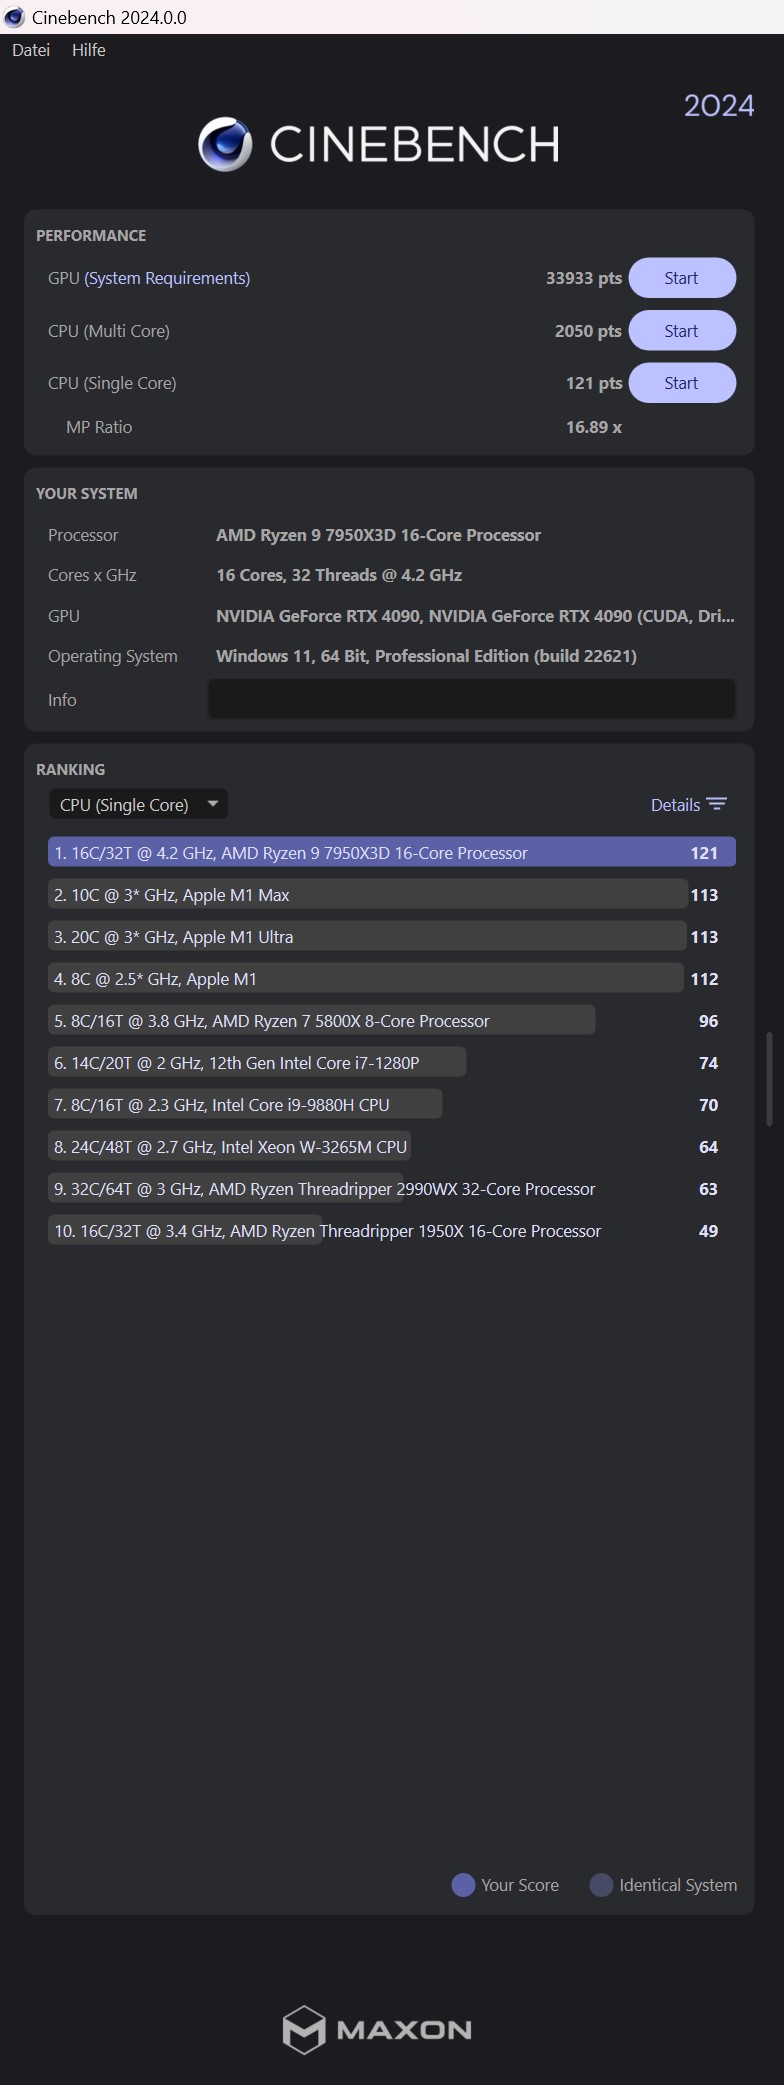Start the GPU benchmark

(x=682, y=278)
